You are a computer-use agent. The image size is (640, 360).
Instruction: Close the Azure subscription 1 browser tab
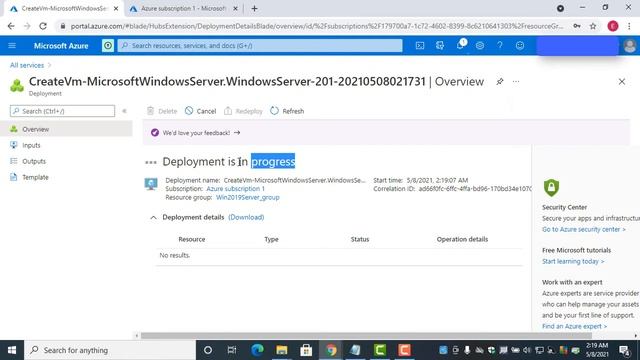click(x=235, y=8)
